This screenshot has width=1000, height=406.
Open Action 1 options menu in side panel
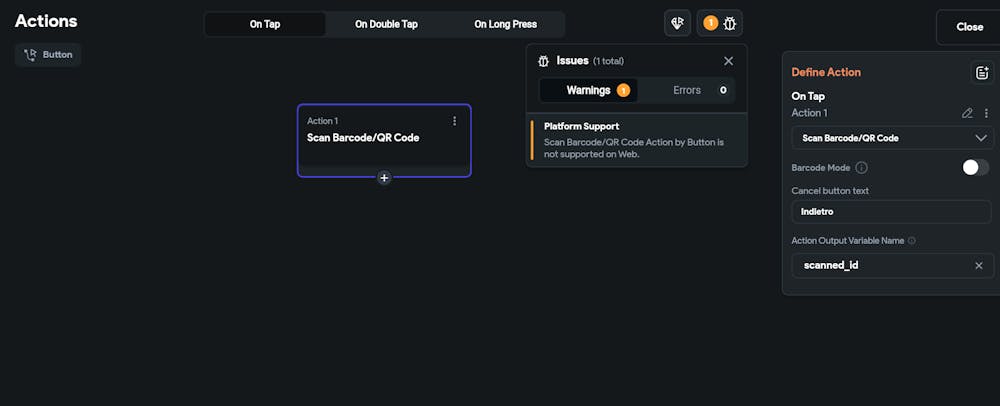pos(986,113)
